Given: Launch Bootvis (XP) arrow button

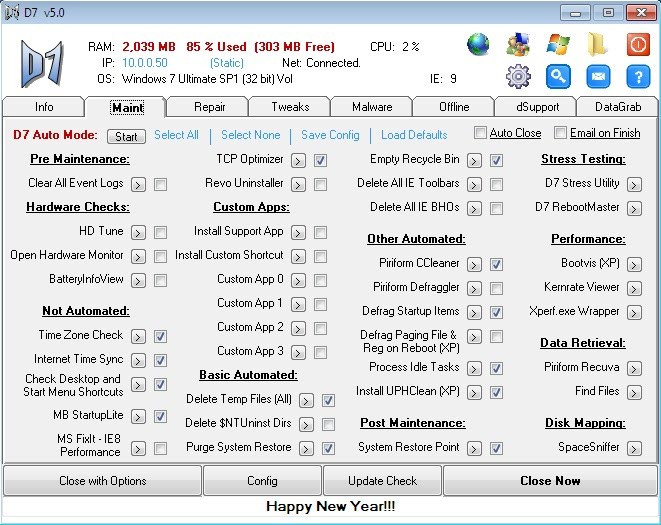Looking at the screenshot, I should click(x=634, y=264).
